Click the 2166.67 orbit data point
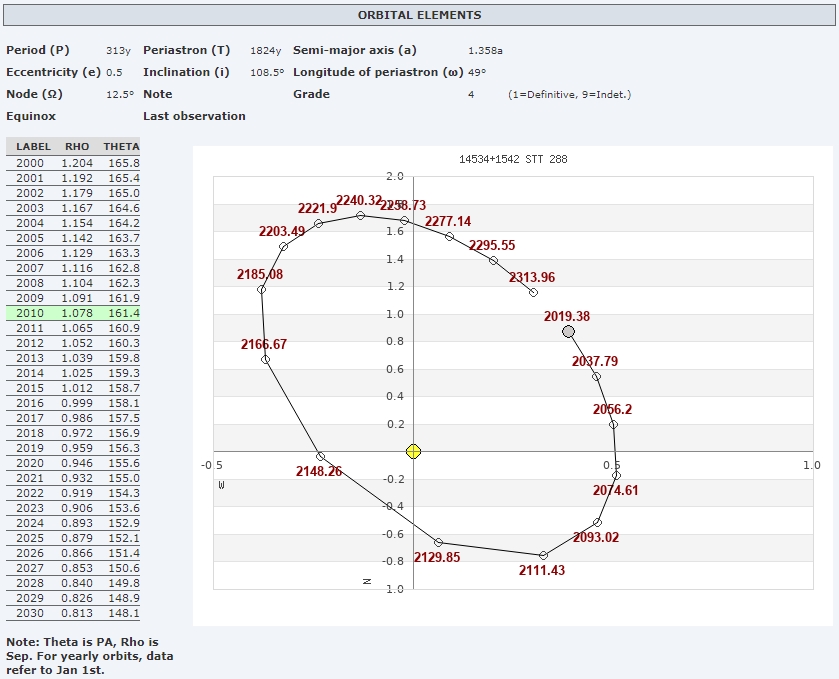Viewport: 839px width, 679px height. (x=265, y=359)
